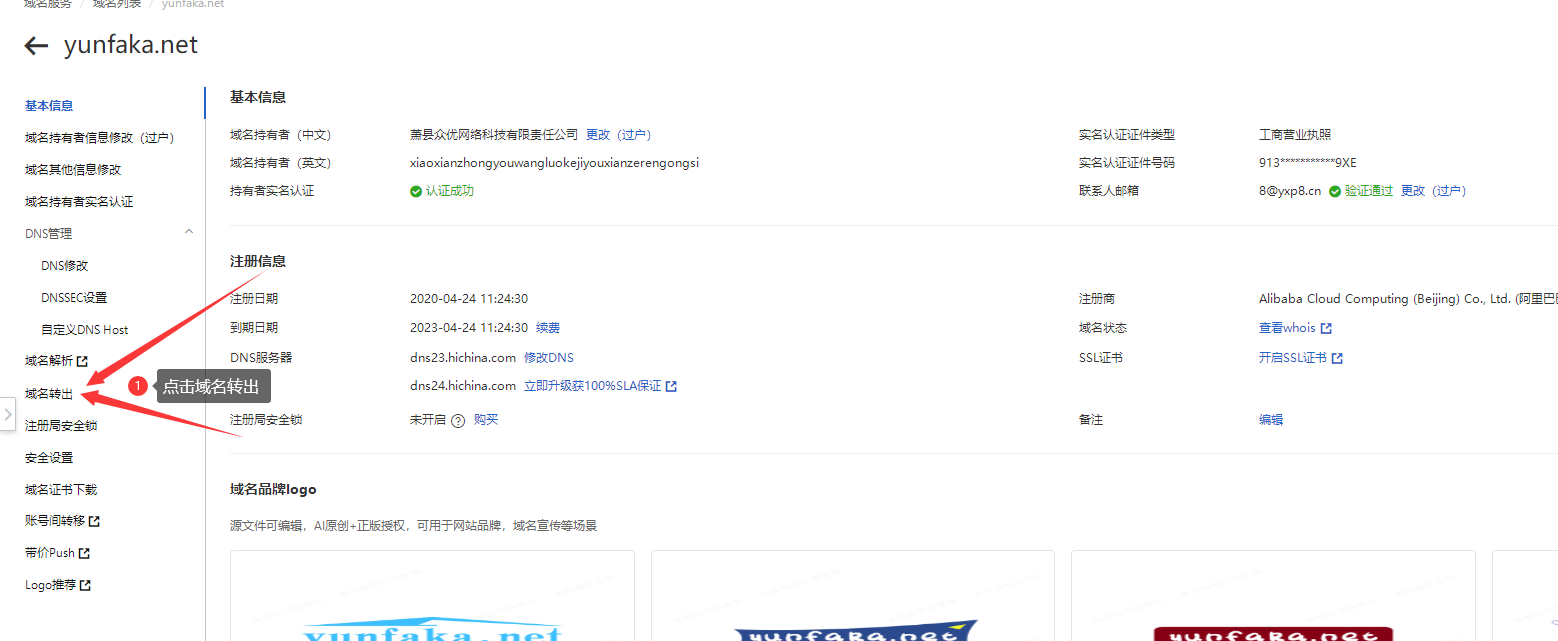Screen dimensions: 1558x641
Task: Click external link icon after 立即升级获100%SLA保证
Action: 671,386
